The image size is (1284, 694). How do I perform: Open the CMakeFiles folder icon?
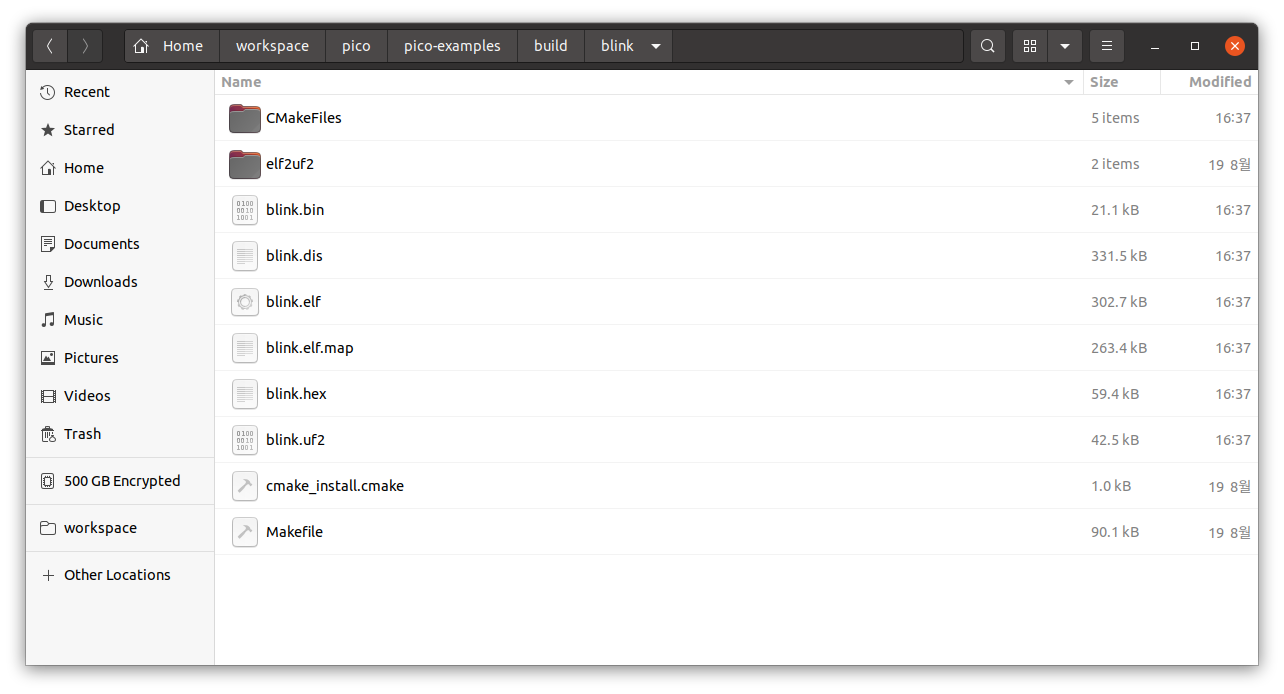point(245,118)
